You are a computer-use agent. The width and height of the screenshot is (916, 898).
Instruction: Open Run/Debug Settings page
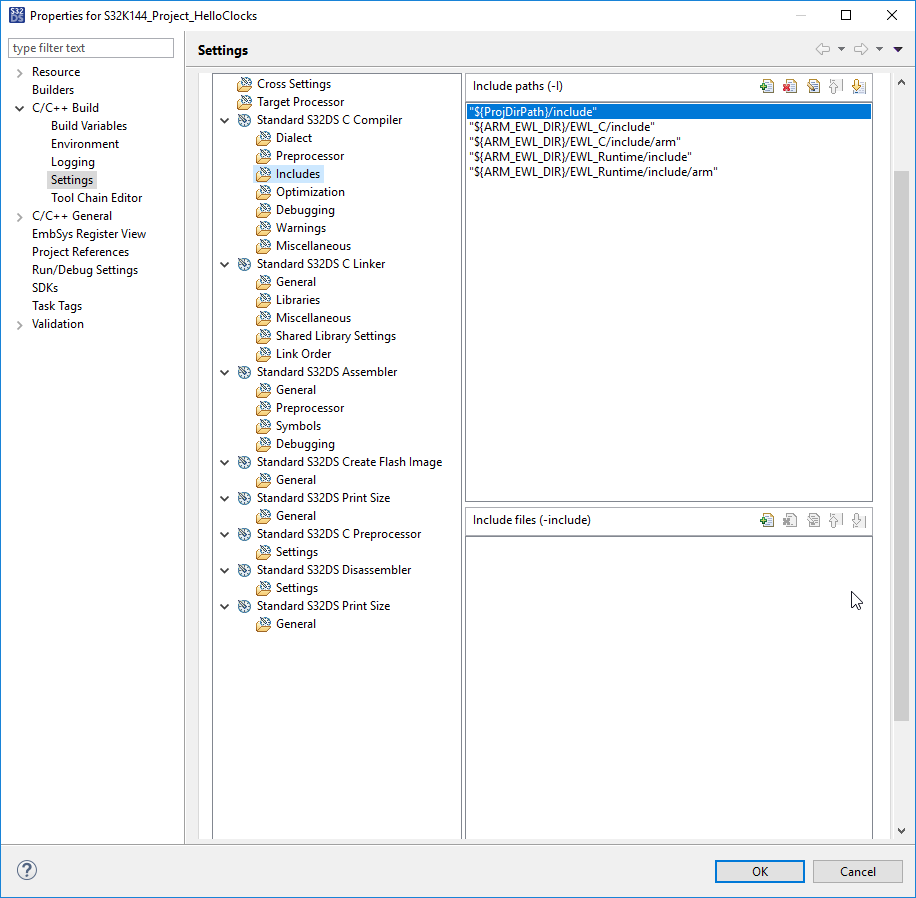[85, 270]
